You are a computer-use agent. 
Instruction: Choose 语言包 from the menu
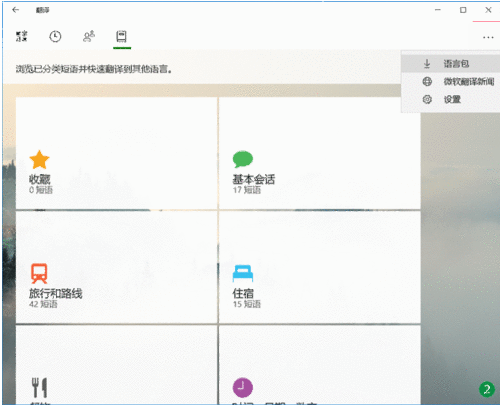coord(450,64)
